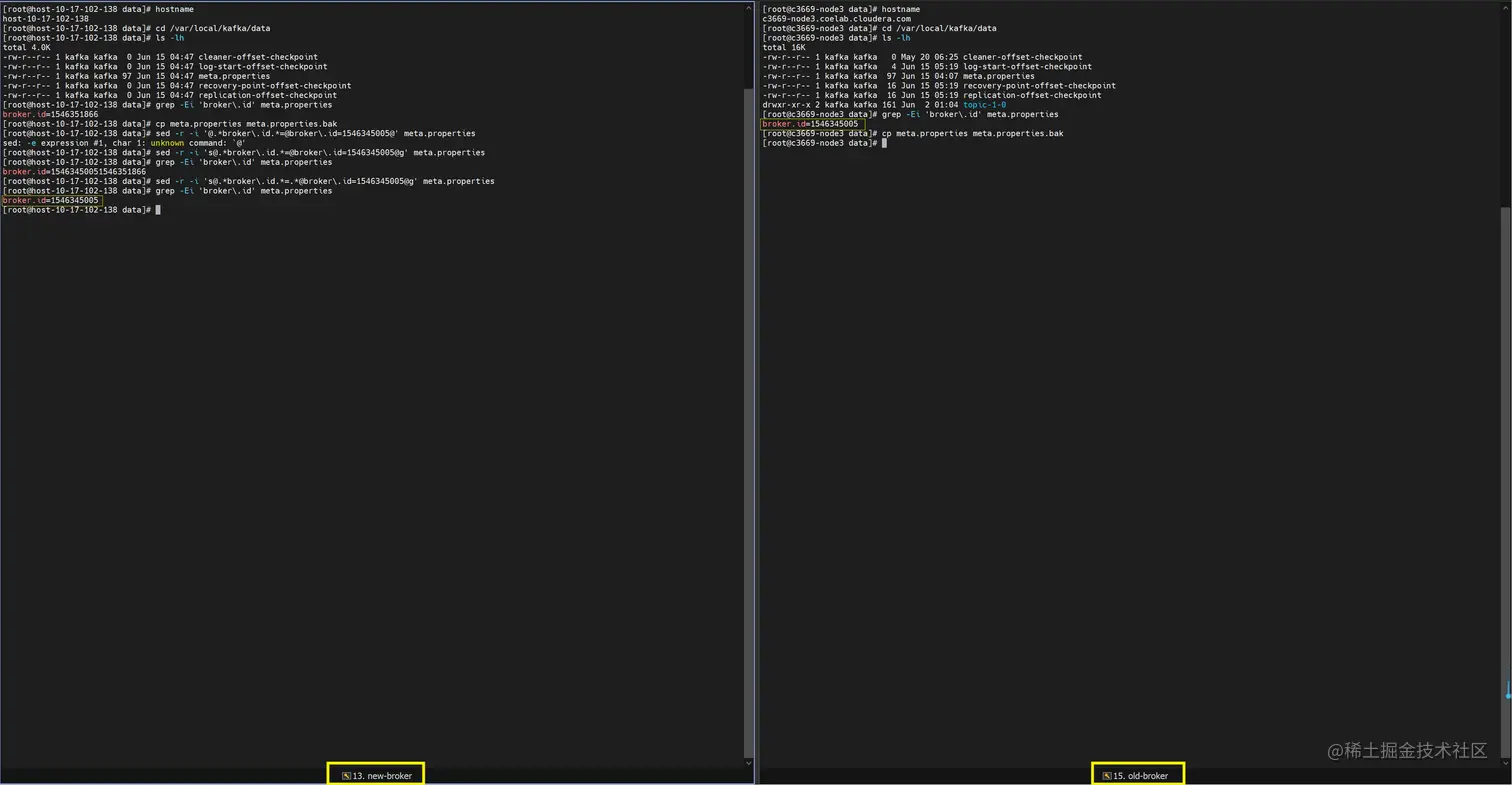Image resolution: width=1512 pixels, height=785 pixels.
Task: Click 'broker.id=15463450051546351866' grep output
Action: pyautogui.click(x=75, y=172)
